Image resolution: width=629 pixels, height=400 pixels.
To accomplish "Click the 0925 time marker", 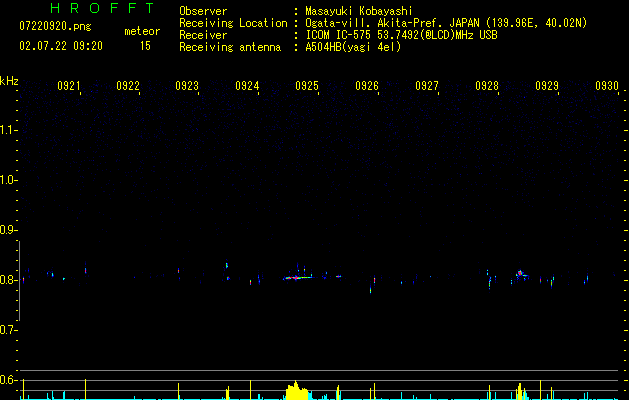I will coord(307,86).
